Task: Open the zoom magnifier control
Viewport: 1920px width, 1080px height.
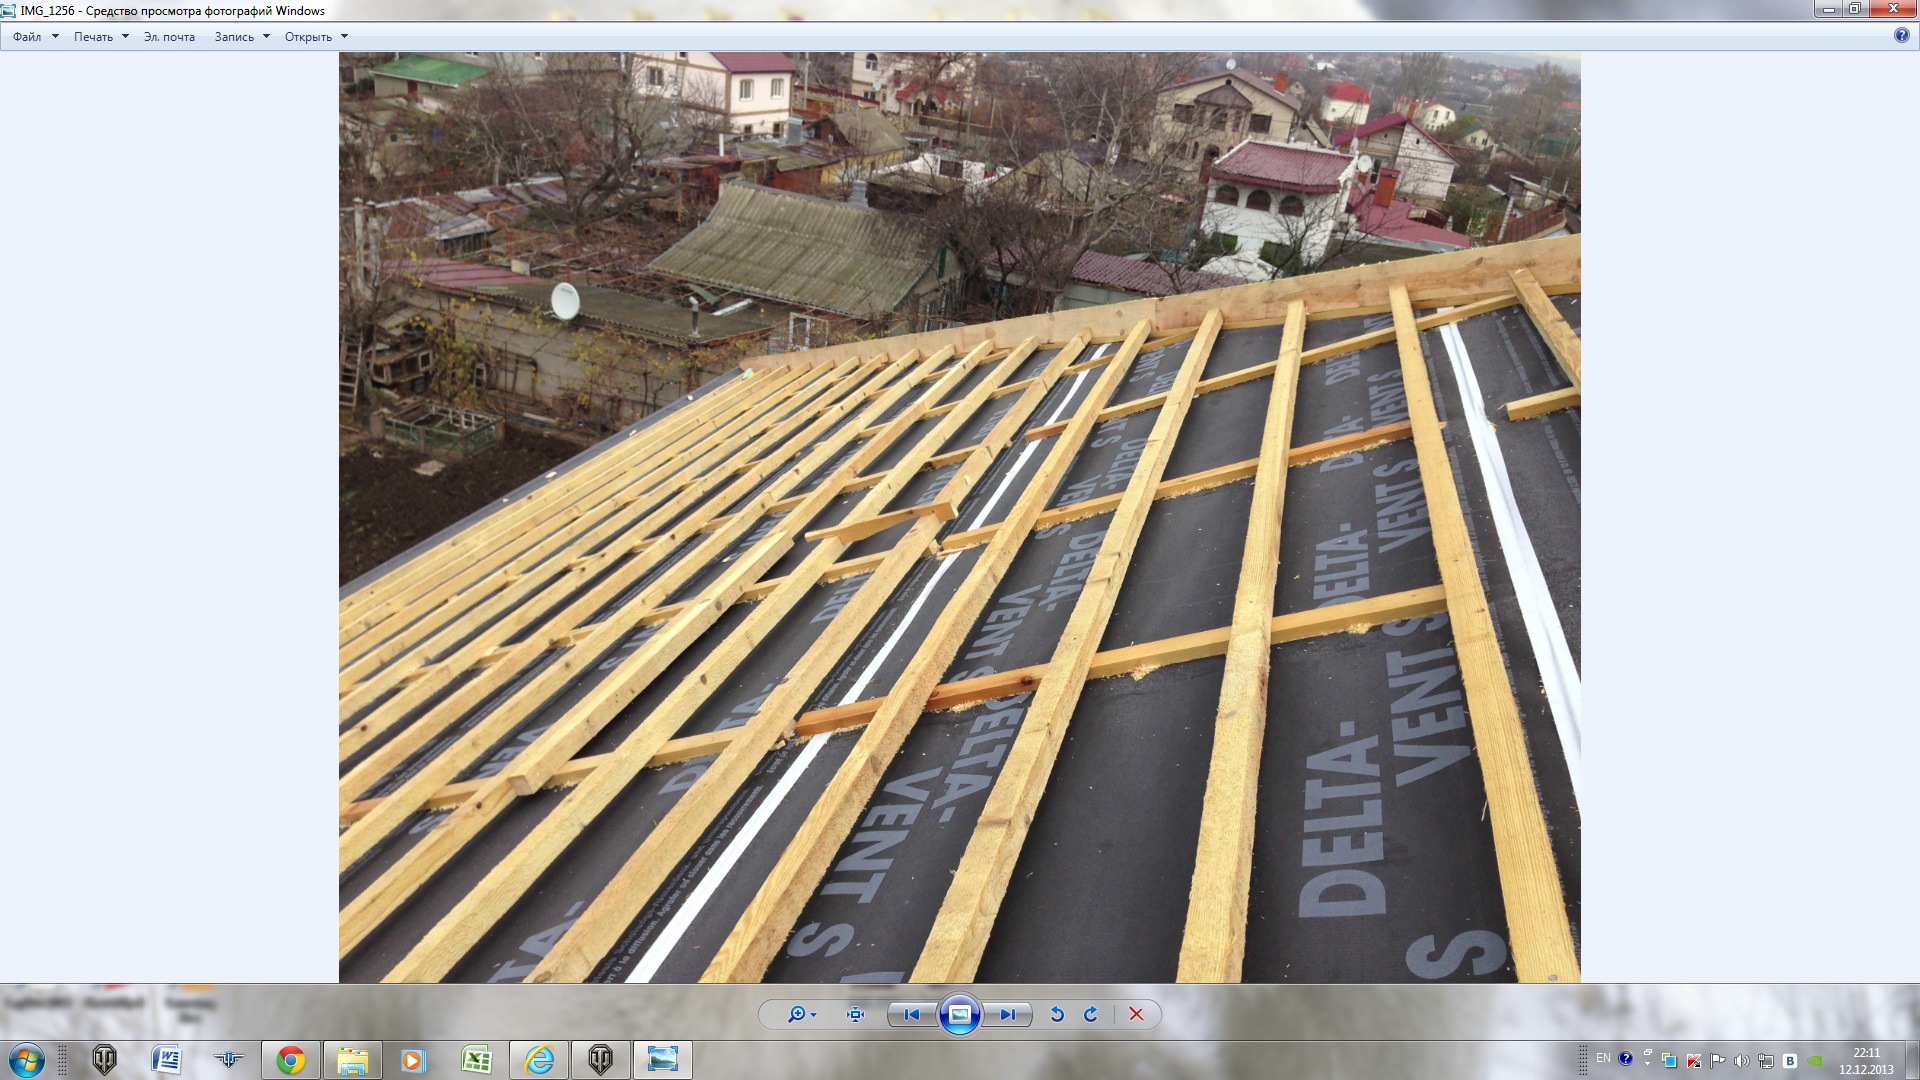Action: point(802,1014)
